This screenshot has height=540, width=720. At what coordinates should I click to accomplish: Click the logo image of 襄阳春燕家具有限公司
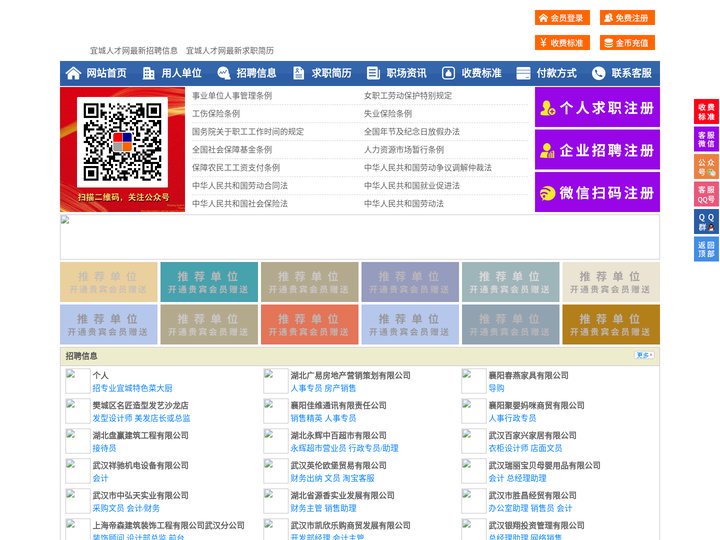tap(473, 381)
